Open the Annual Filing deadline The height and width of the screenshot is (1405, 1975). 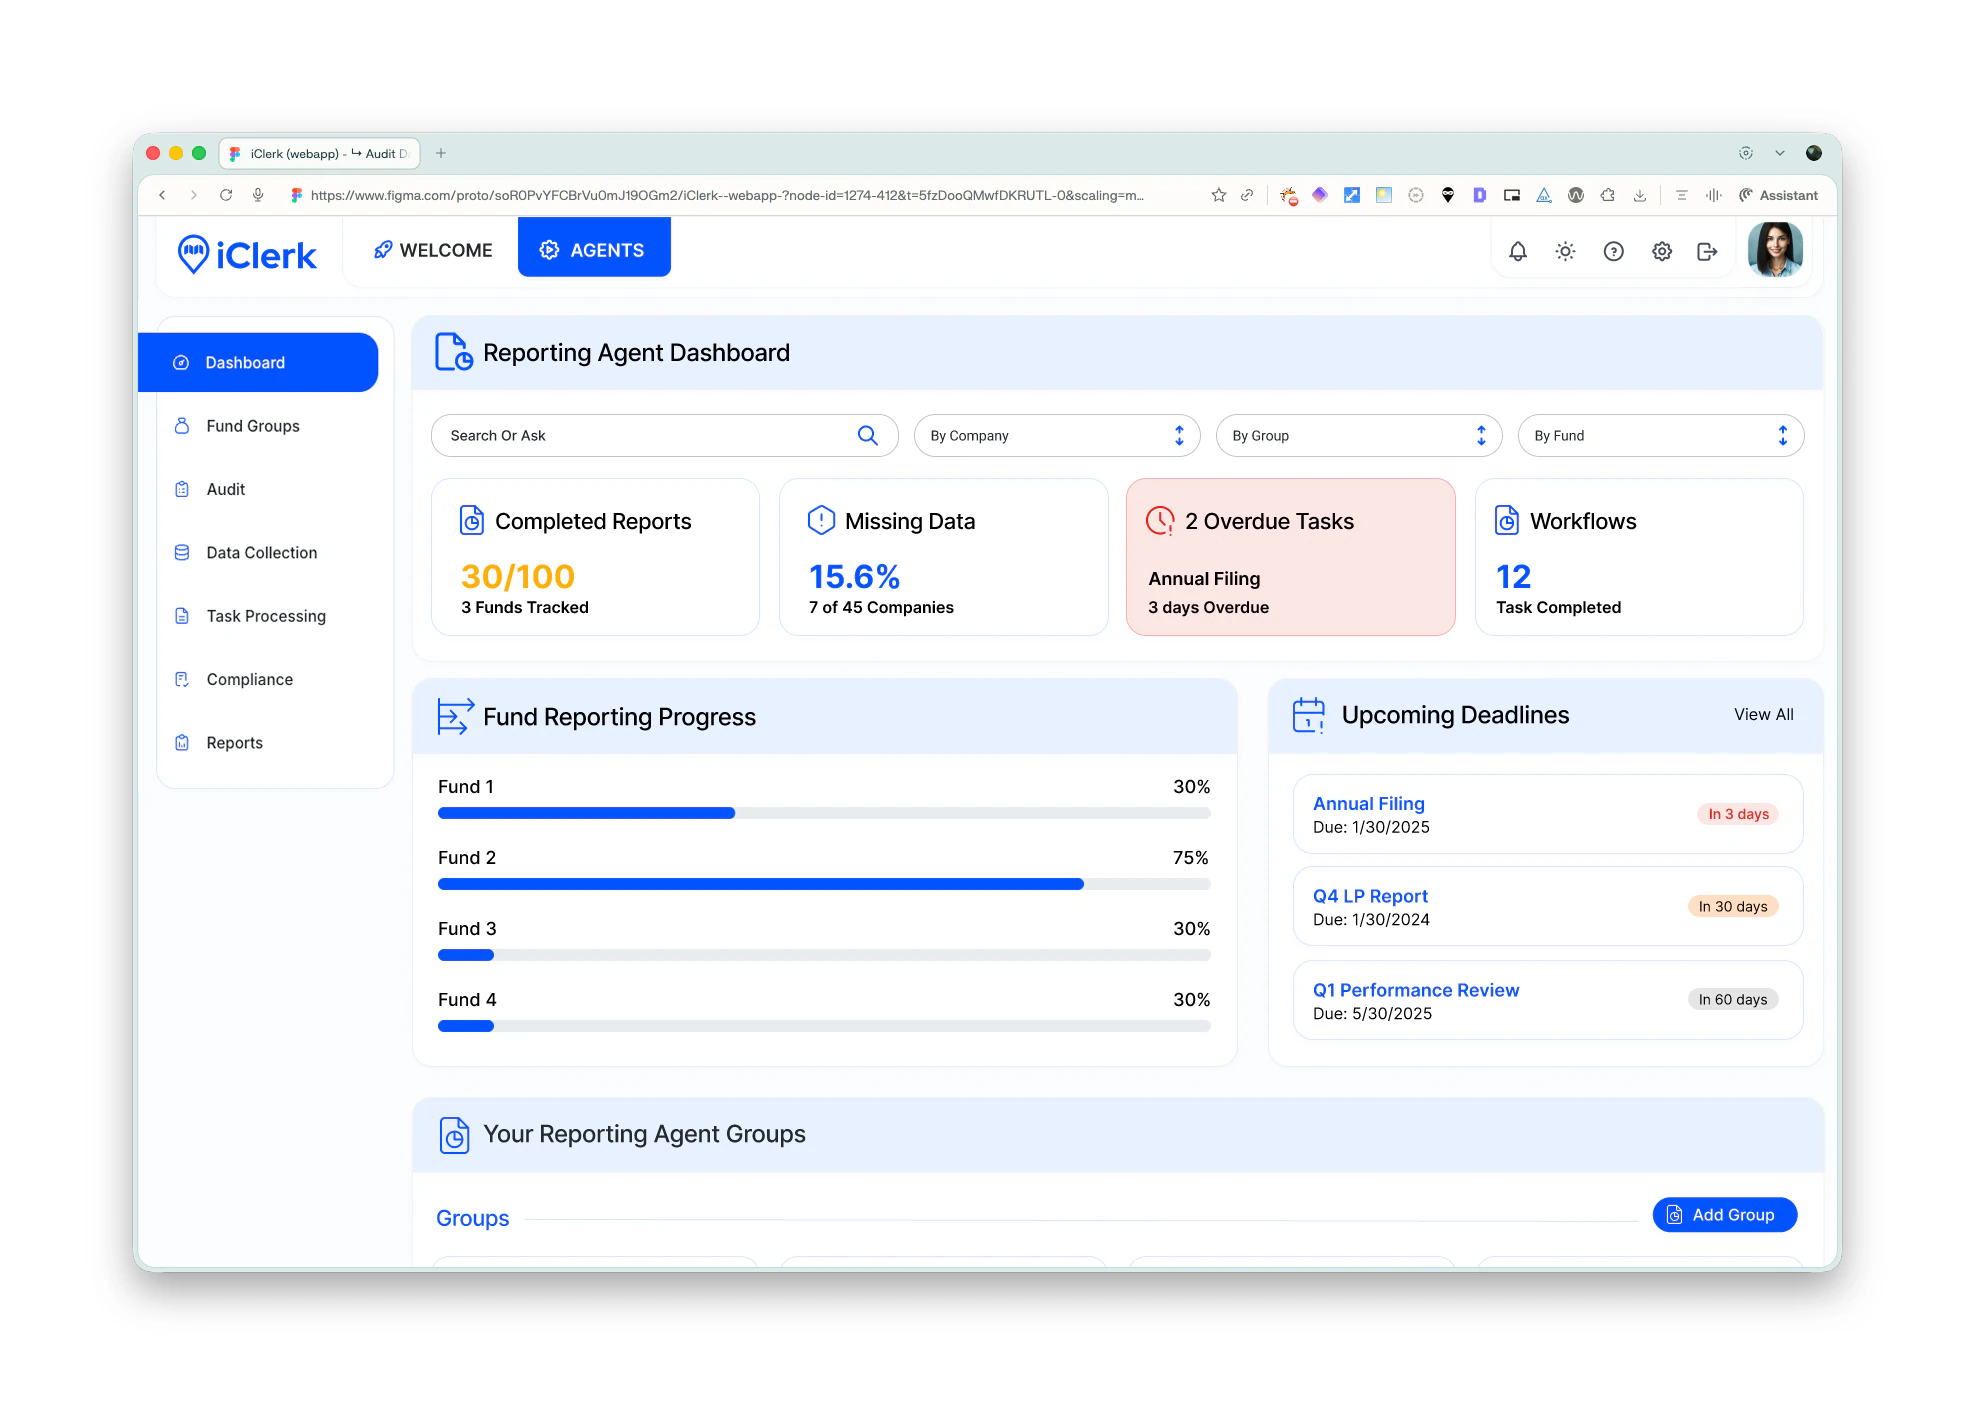[1547, 814]
